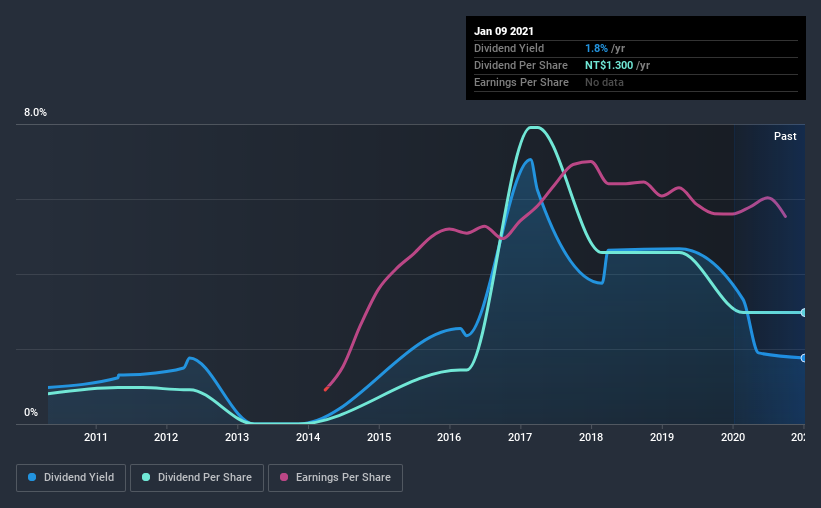Click the 0% y-axis label
Screen dimensions: 821x508
pos(31,413)
